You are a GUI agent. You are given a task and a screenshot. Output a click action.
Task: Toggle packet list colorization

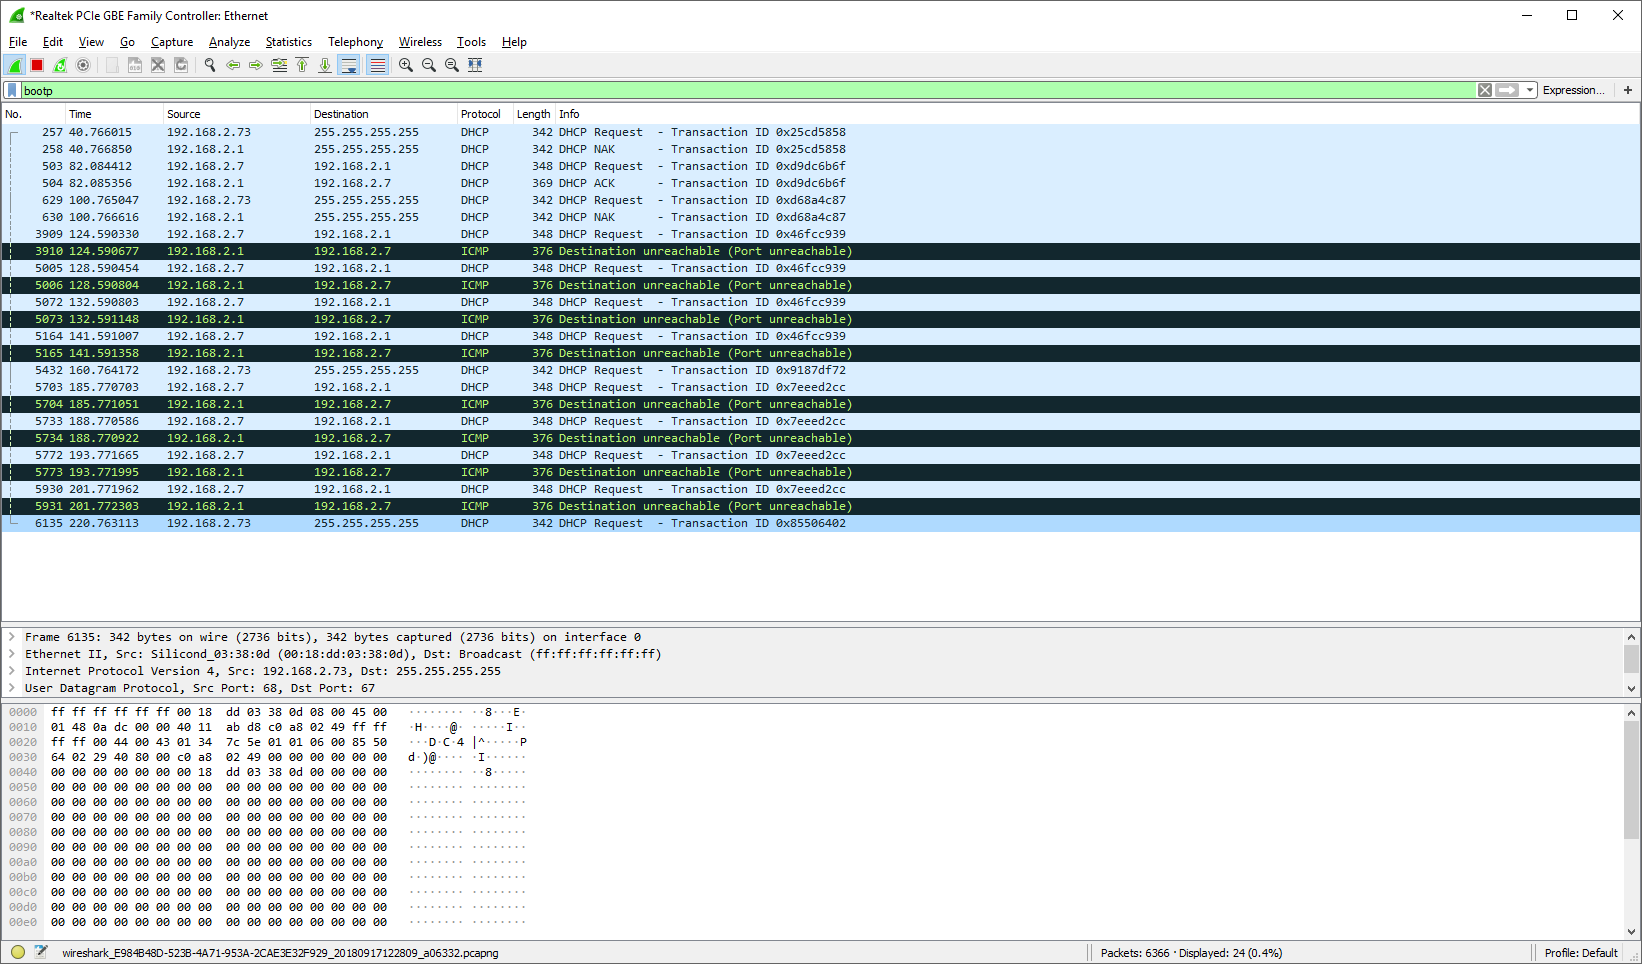[377, 65]
